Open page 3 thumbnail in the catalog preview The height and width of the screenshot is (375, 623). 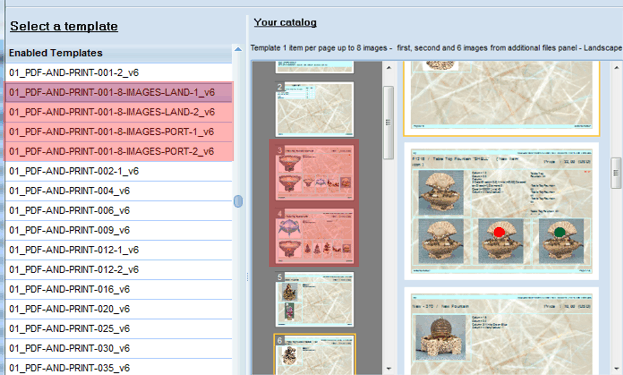tap(314, 172)
